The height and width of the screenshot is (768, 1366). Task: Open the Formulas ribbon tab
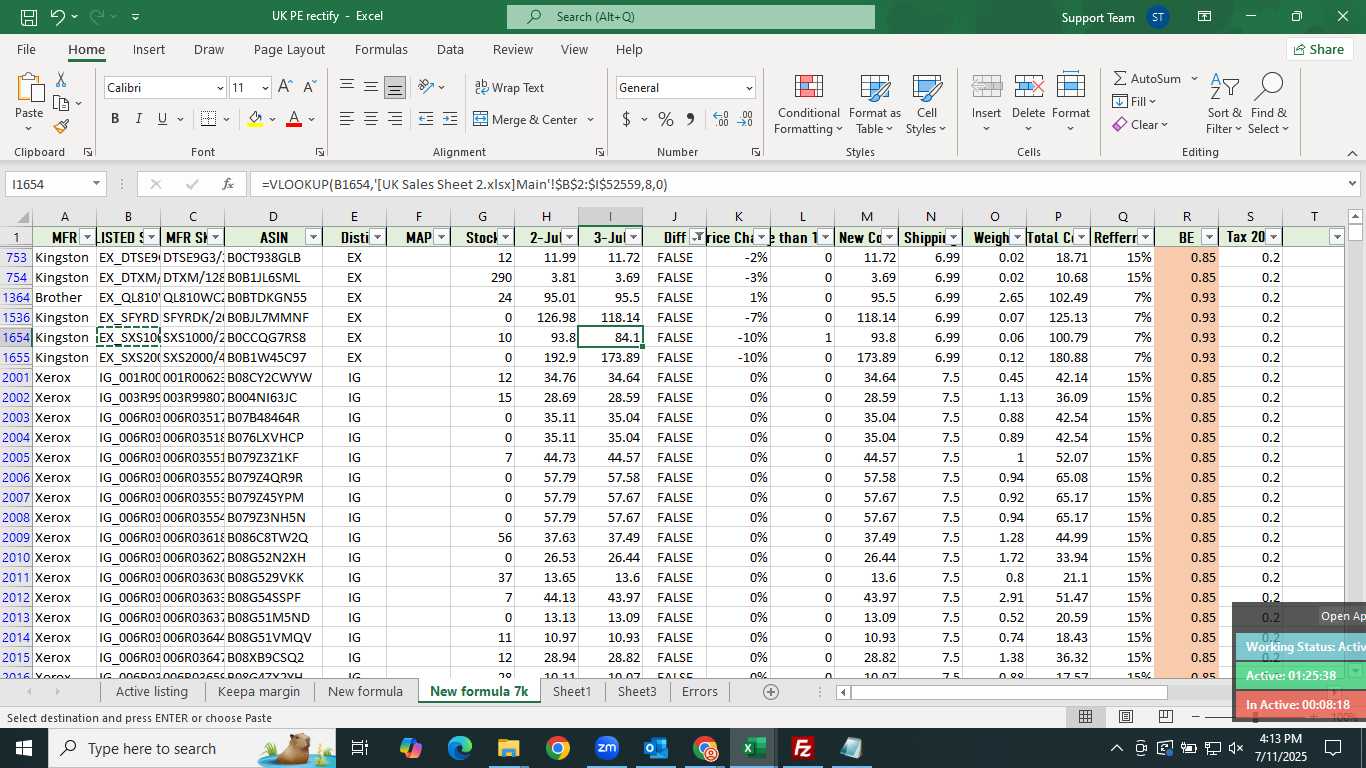click(x=381, y=49)
